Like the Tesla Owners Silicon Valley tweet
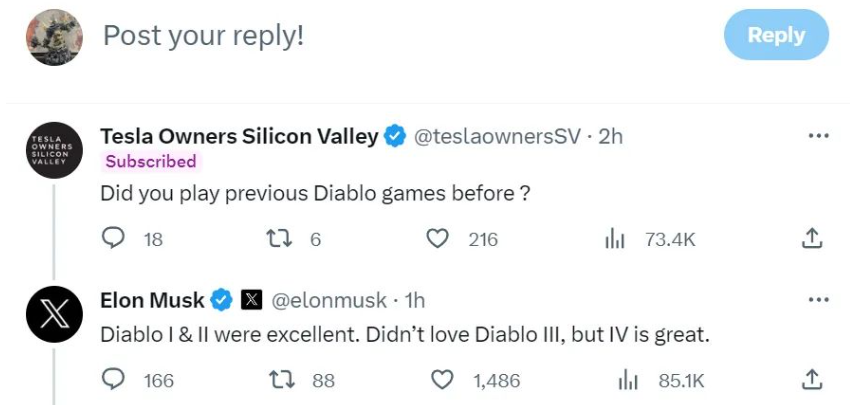 pyautogui.click(x=438, y=239)
